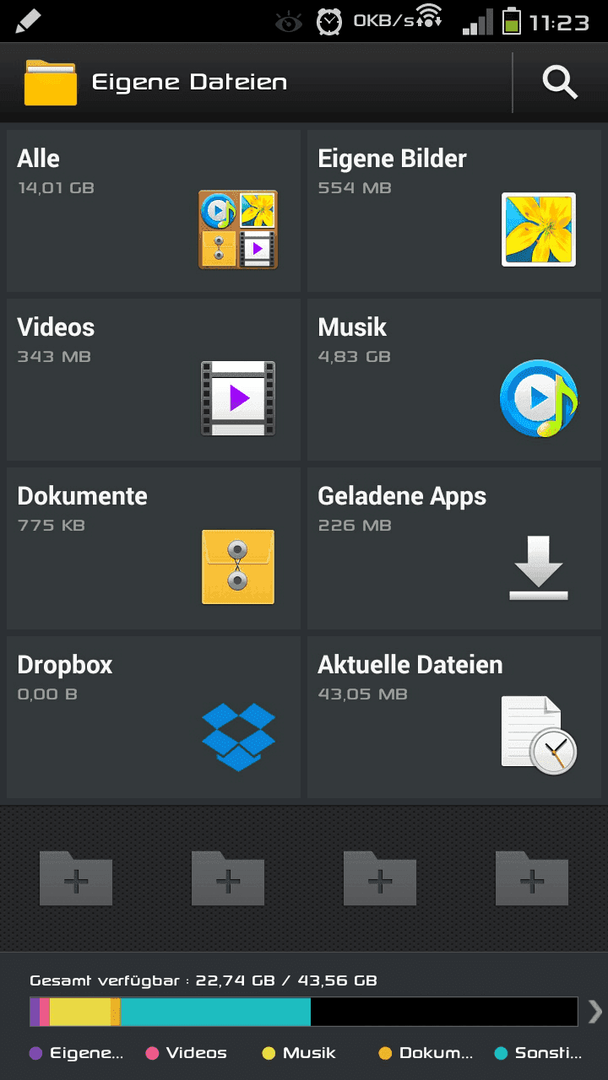Tap the 14,01 GB size text

56,187
